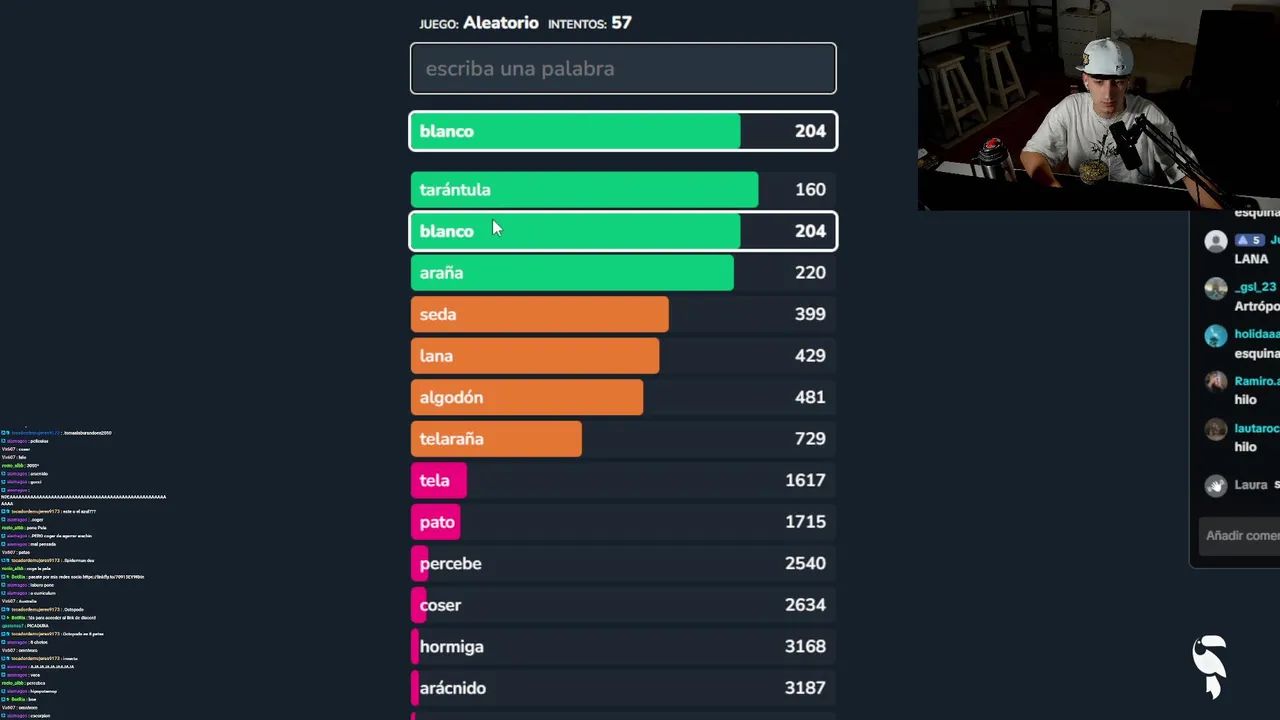Select the 'araña' guess row
The width and height of the screenshot is (1280, 720).
click(x=623, y=273)
